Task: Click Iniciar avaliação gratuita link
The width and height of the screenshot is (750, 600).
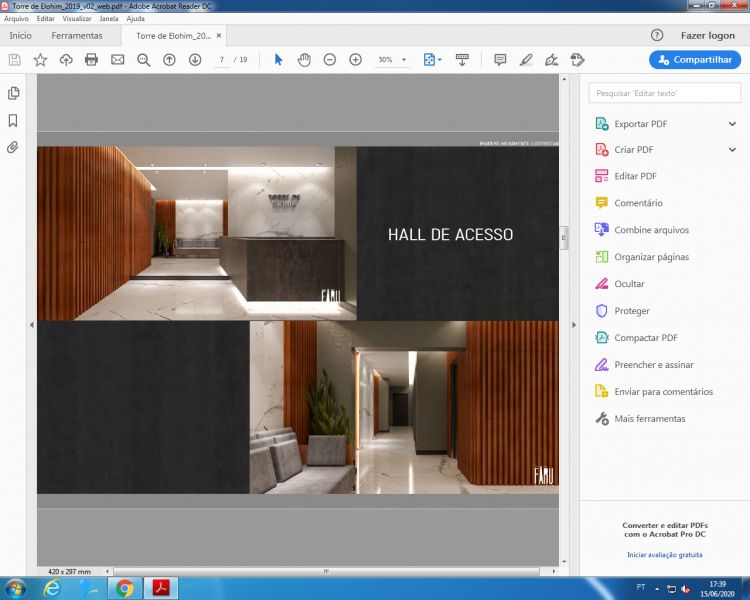Action: pos(664,555)
